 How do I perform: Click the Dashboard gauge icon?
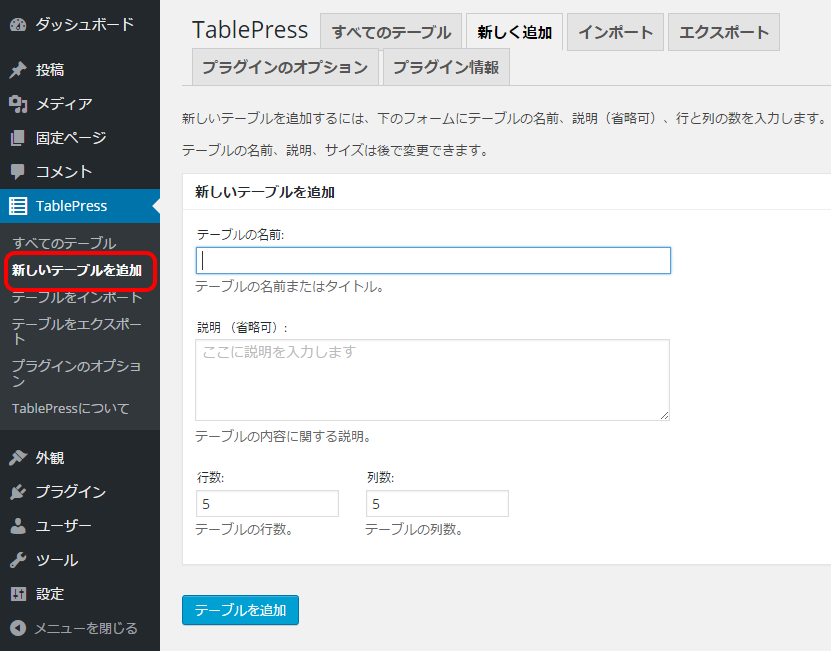coord(18,24)
